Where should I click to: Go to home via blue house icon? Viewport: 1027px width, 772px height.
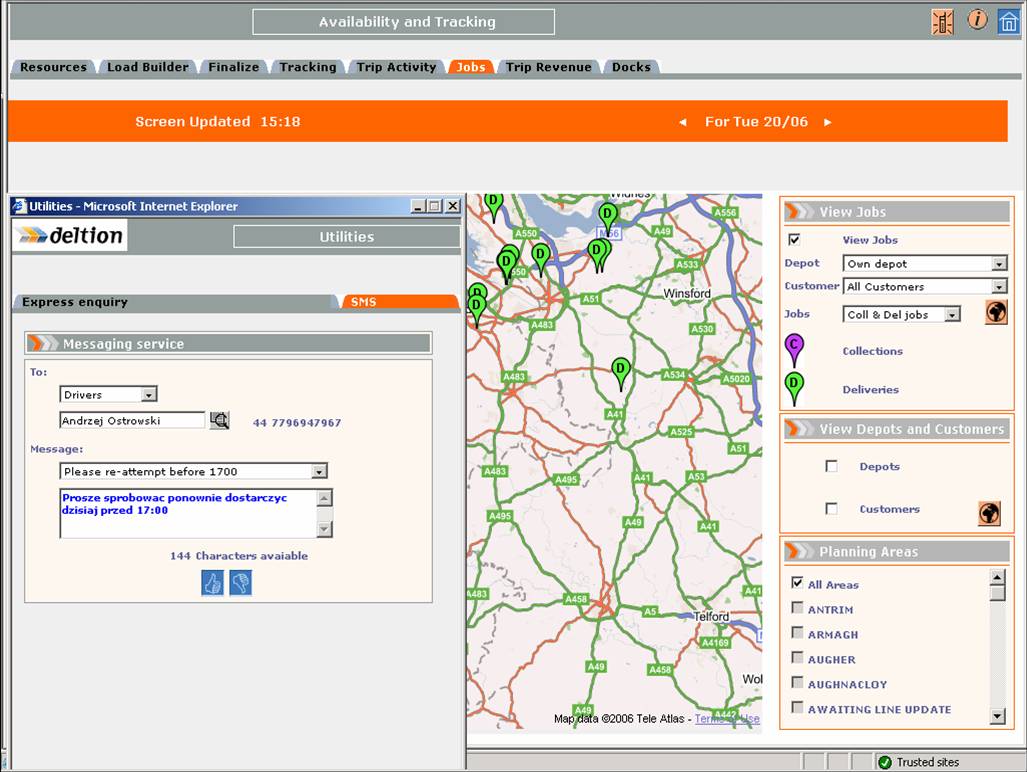click(x=1008, y=22)
